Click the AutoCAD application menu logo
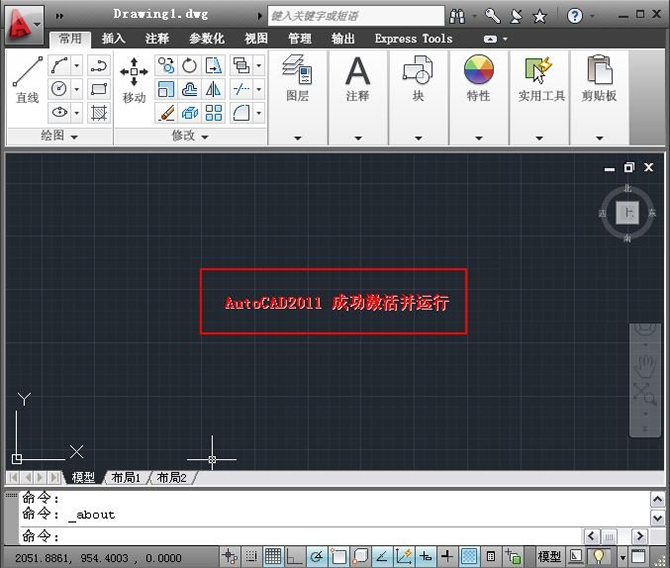This screenshot has height=568, width=670. tap(24, 24)
